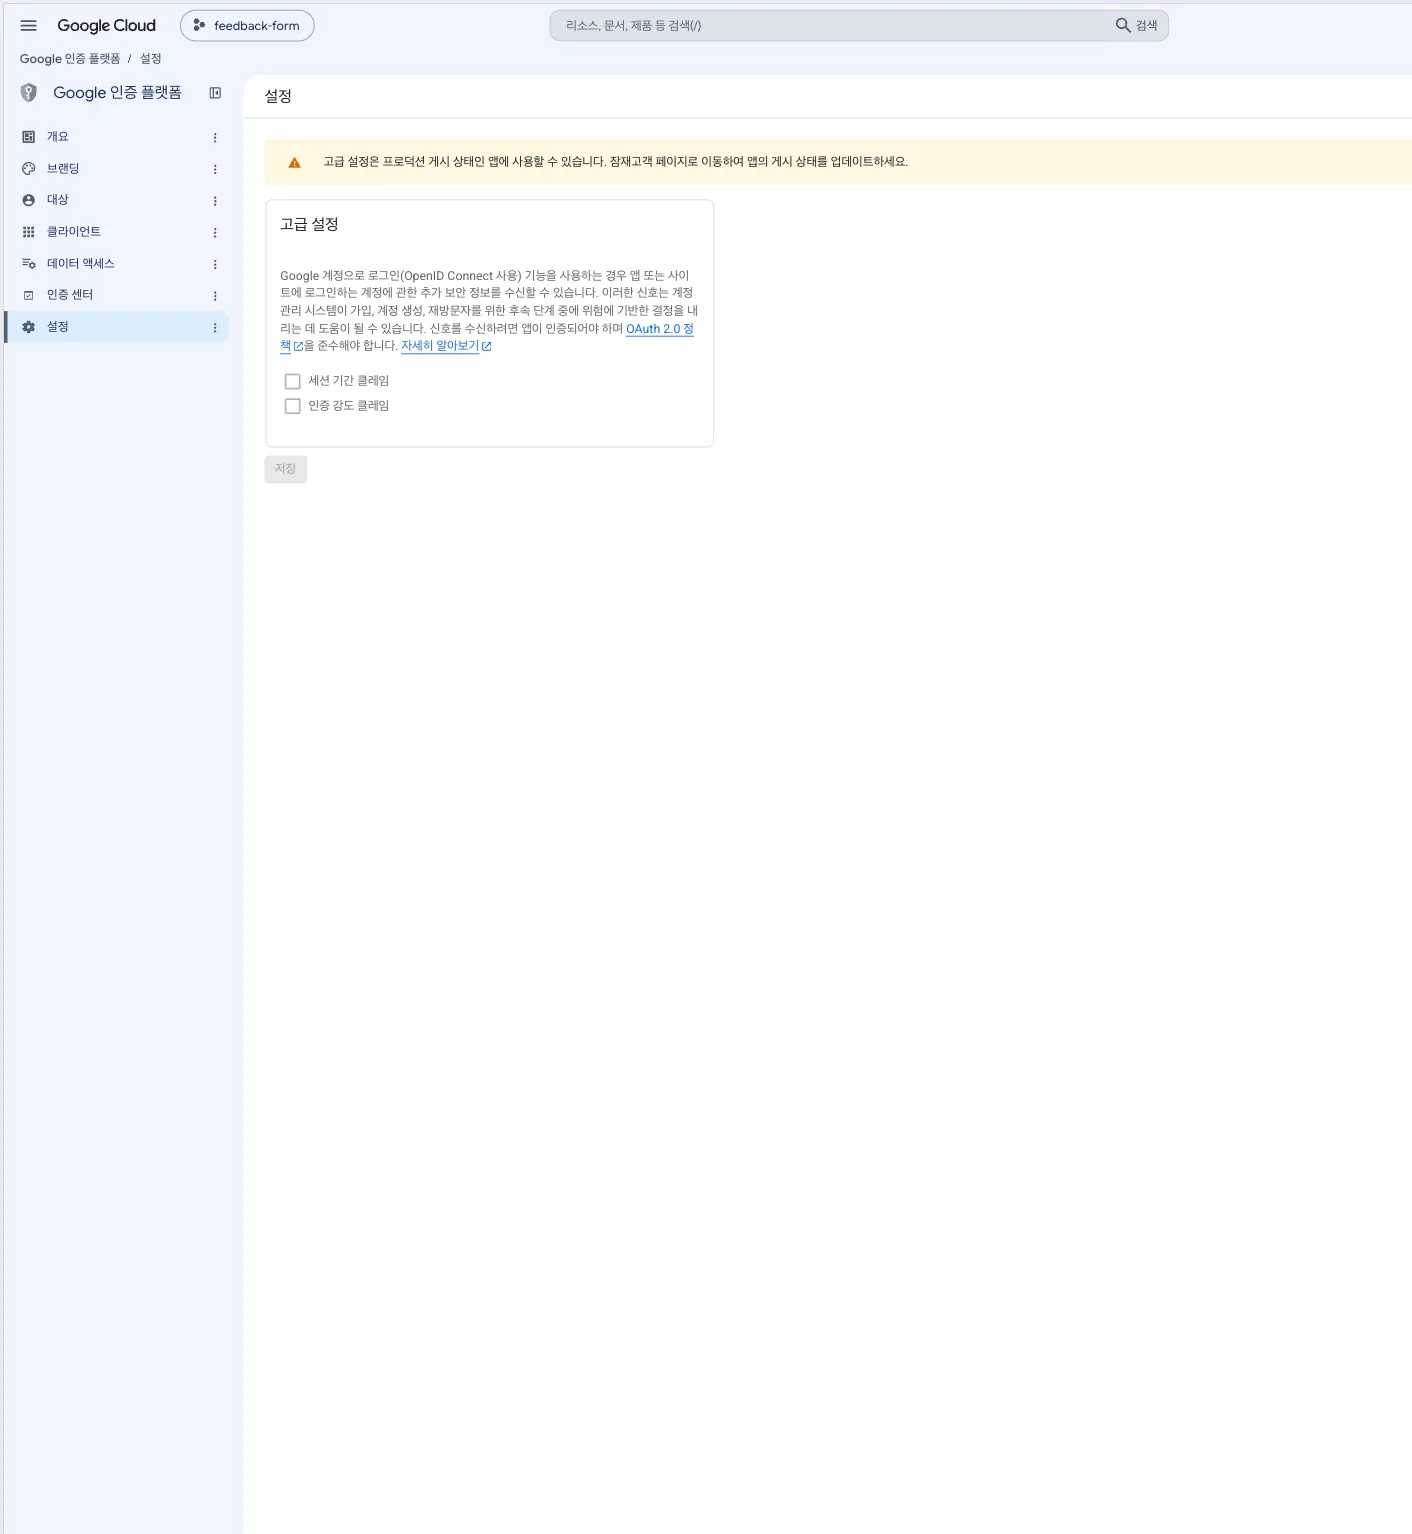Collapse the side navigation panel
The height and width of the screenshot is (1534, 1412).
click(x=215, y=93)
